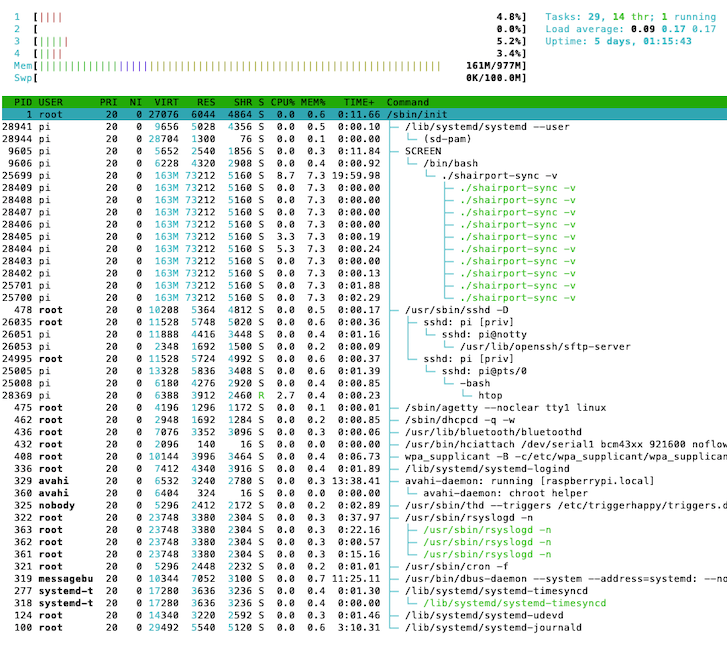Select the /usr/sbin/thd triggers row
The image size is (727, 656).
(364, 505)
